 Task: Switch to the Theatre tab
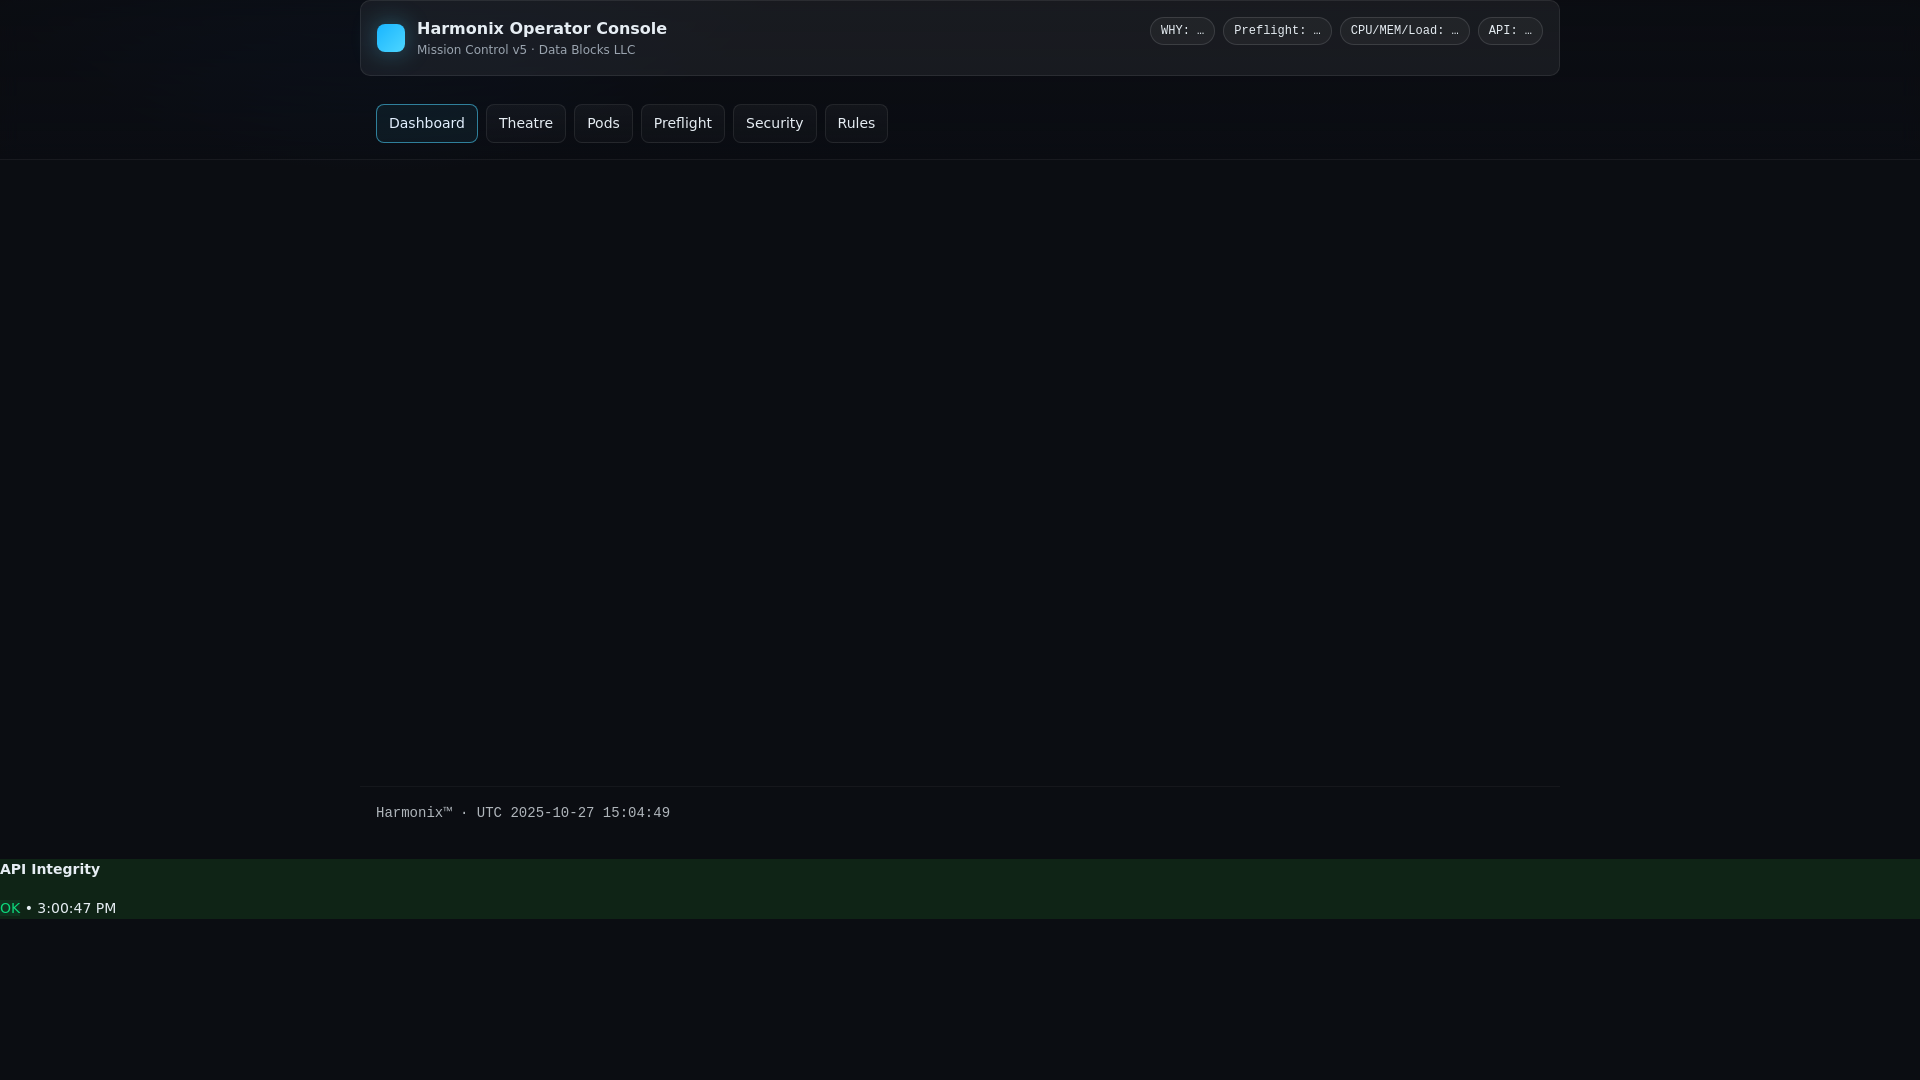click(525, 123)
